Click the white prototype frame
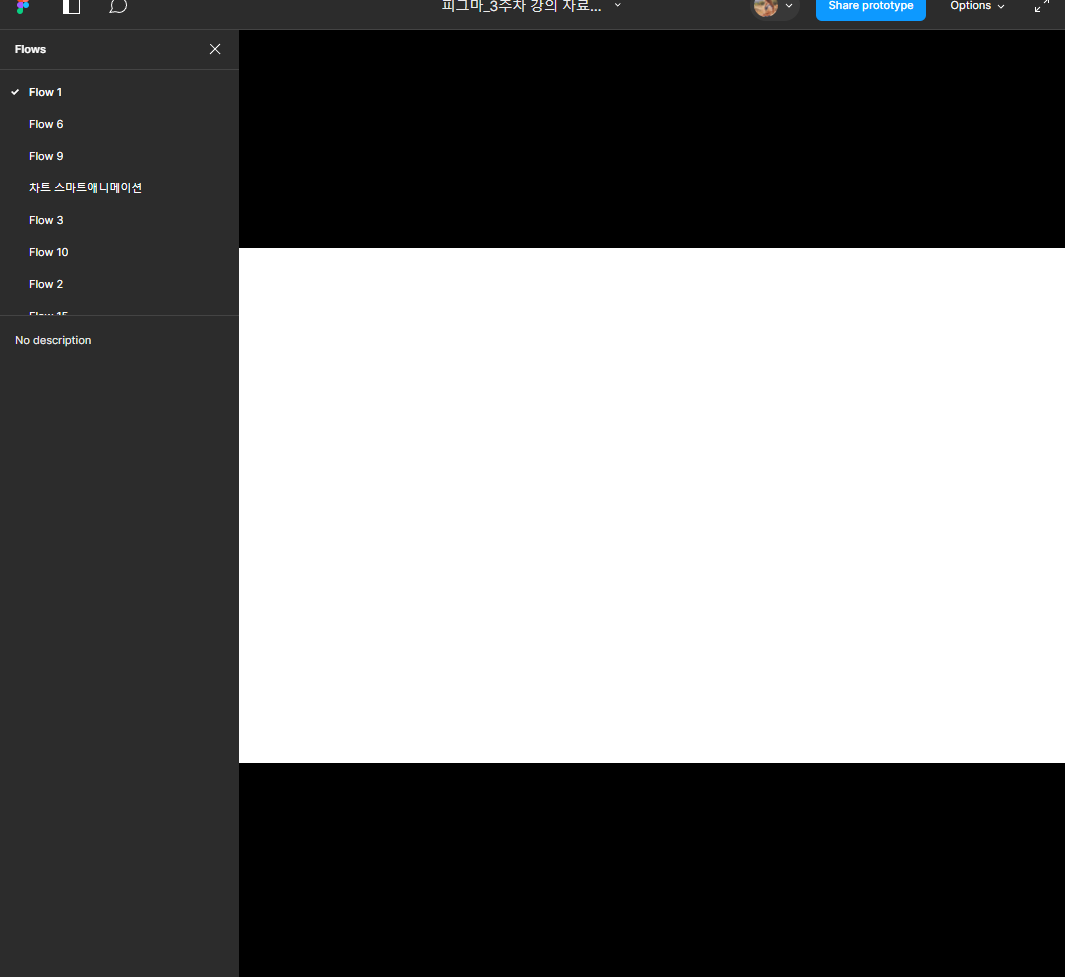Image resolution: width=1065 pixels, height=977 pixels. pyautogui.click(x=652, y=505)
